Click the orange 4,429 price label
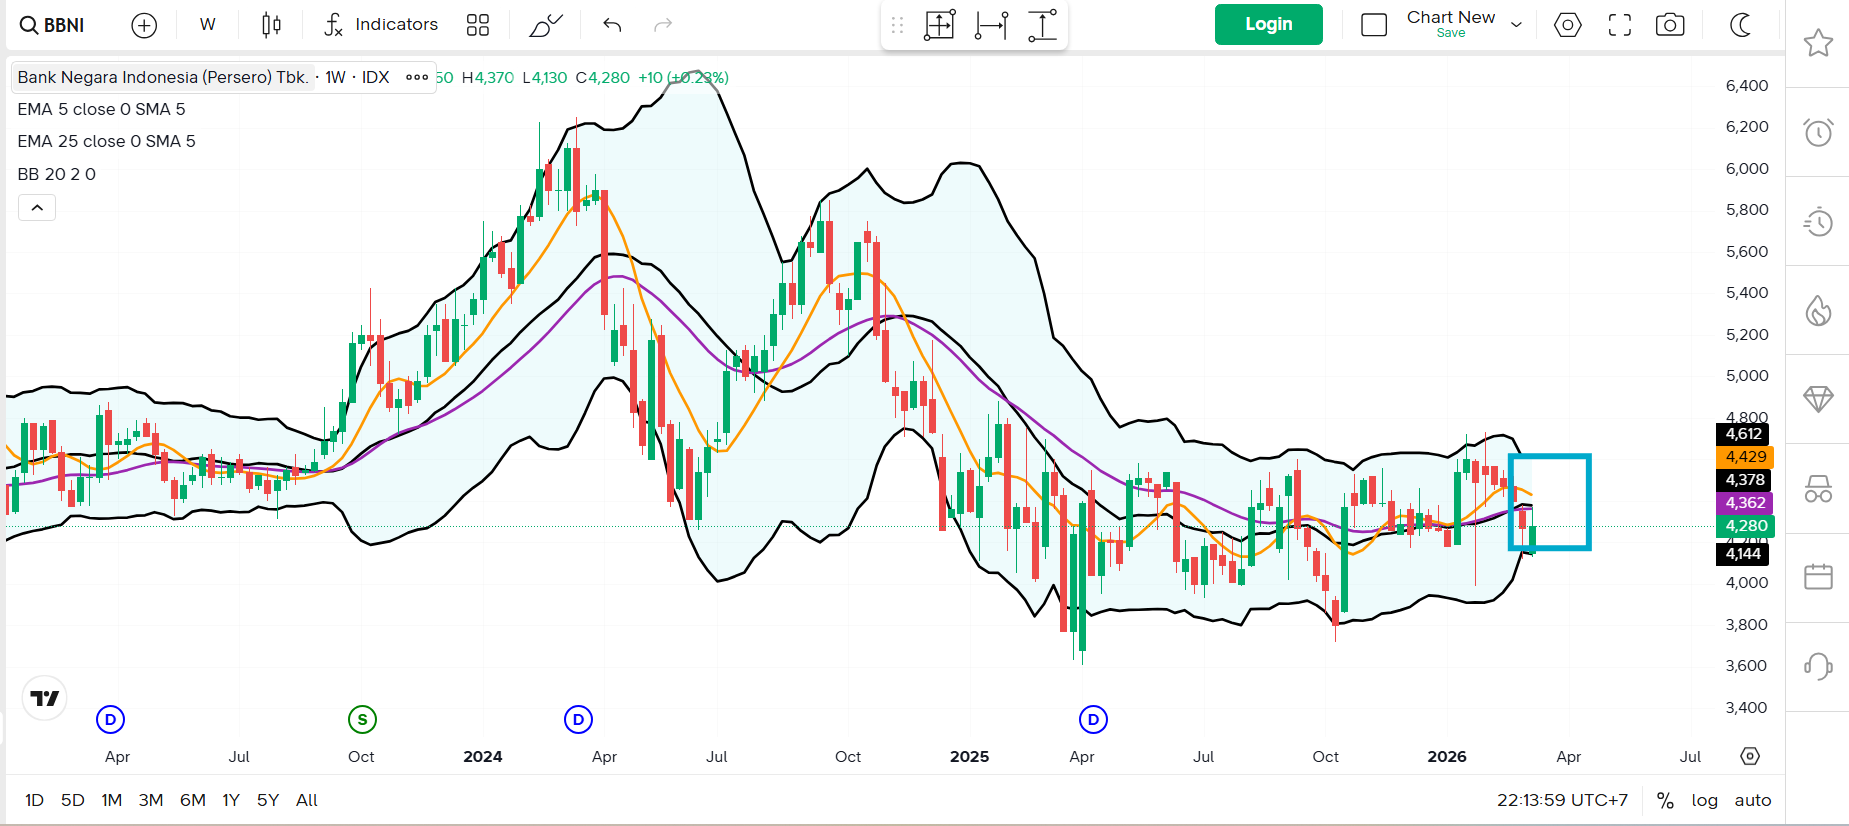This screenshot has width=1849, height=826. [x=1745, y=457]
